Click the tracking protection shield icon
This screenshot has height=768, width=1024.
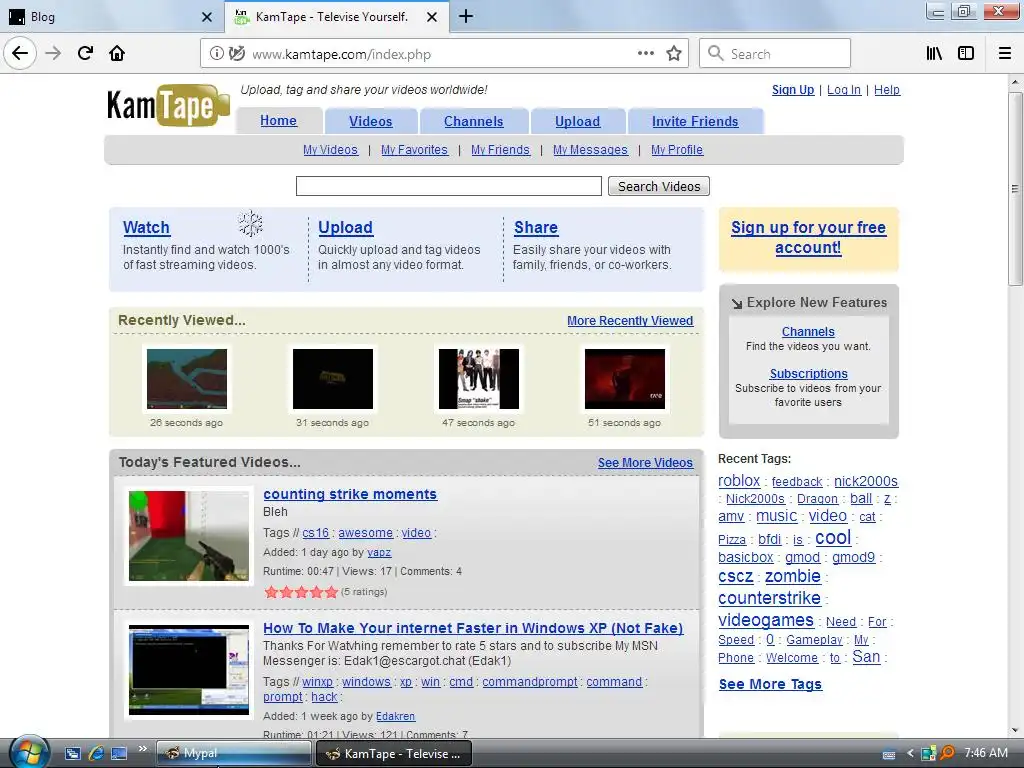tap(237, 54)
